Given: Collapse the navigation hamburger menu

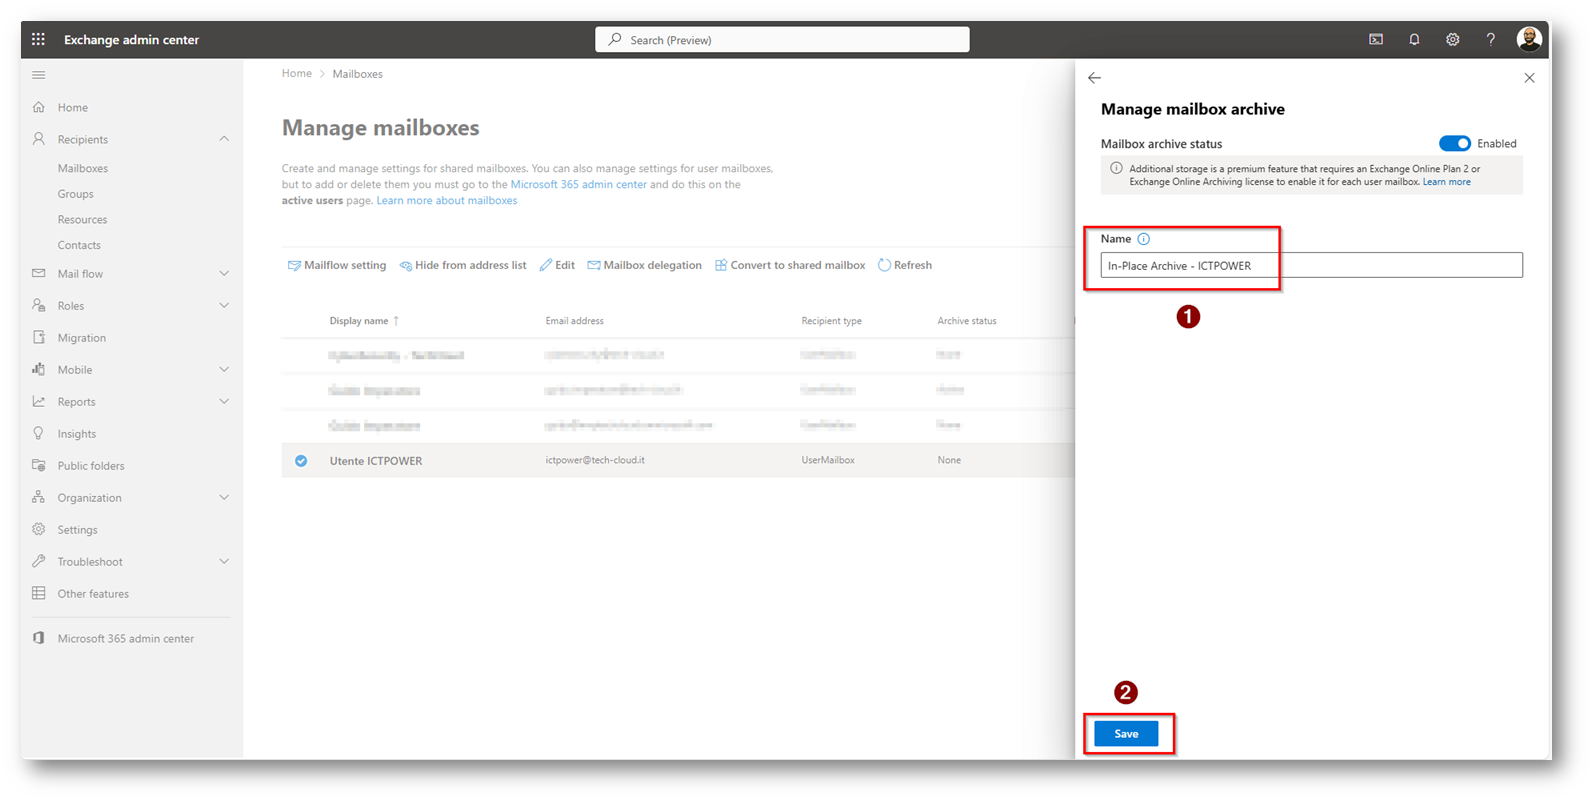Looking at the screenshot, I should [39, 75].
